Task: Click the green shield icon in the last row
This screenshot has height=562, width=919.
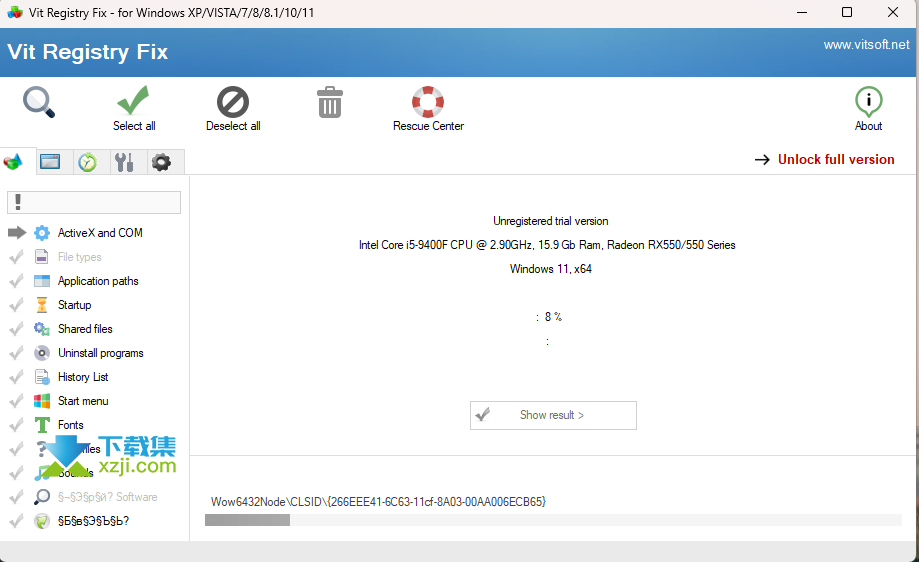Action: click(x=42, y=521)
